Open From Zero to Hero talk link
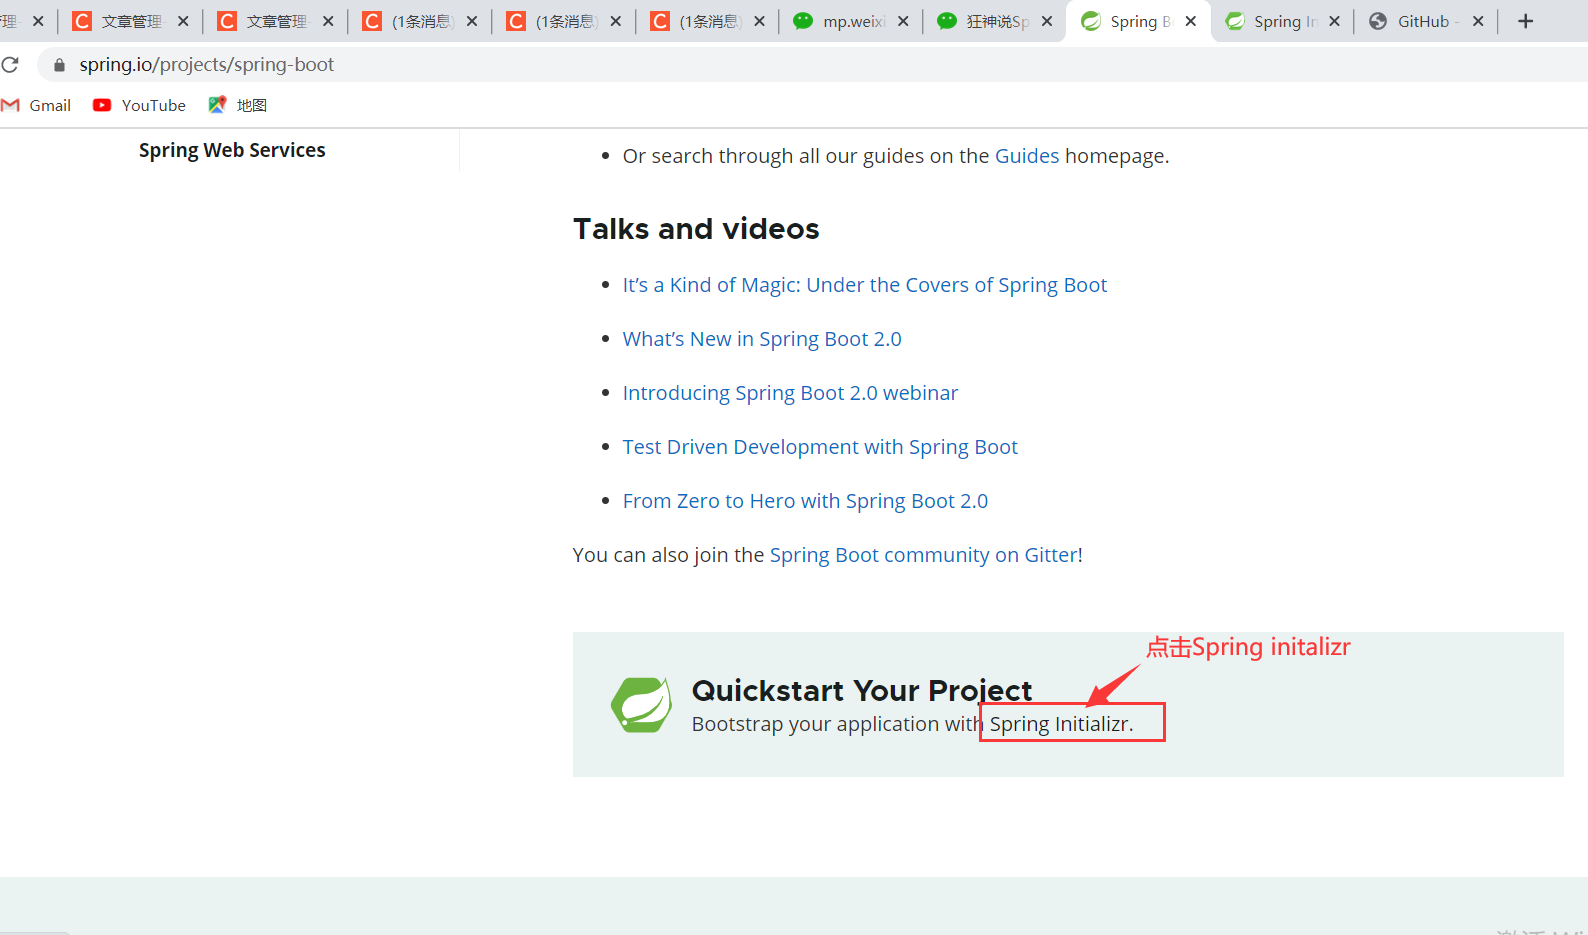The width and height of the screenshot is (1588, 935). (x=805, y=501)
